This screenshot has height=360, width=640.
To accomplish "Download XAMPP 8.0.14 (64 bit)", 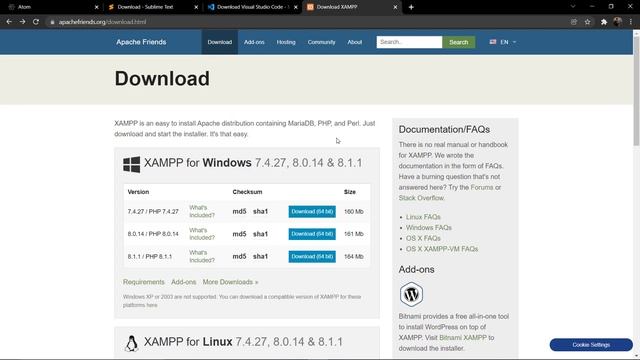I will [312, 234].
